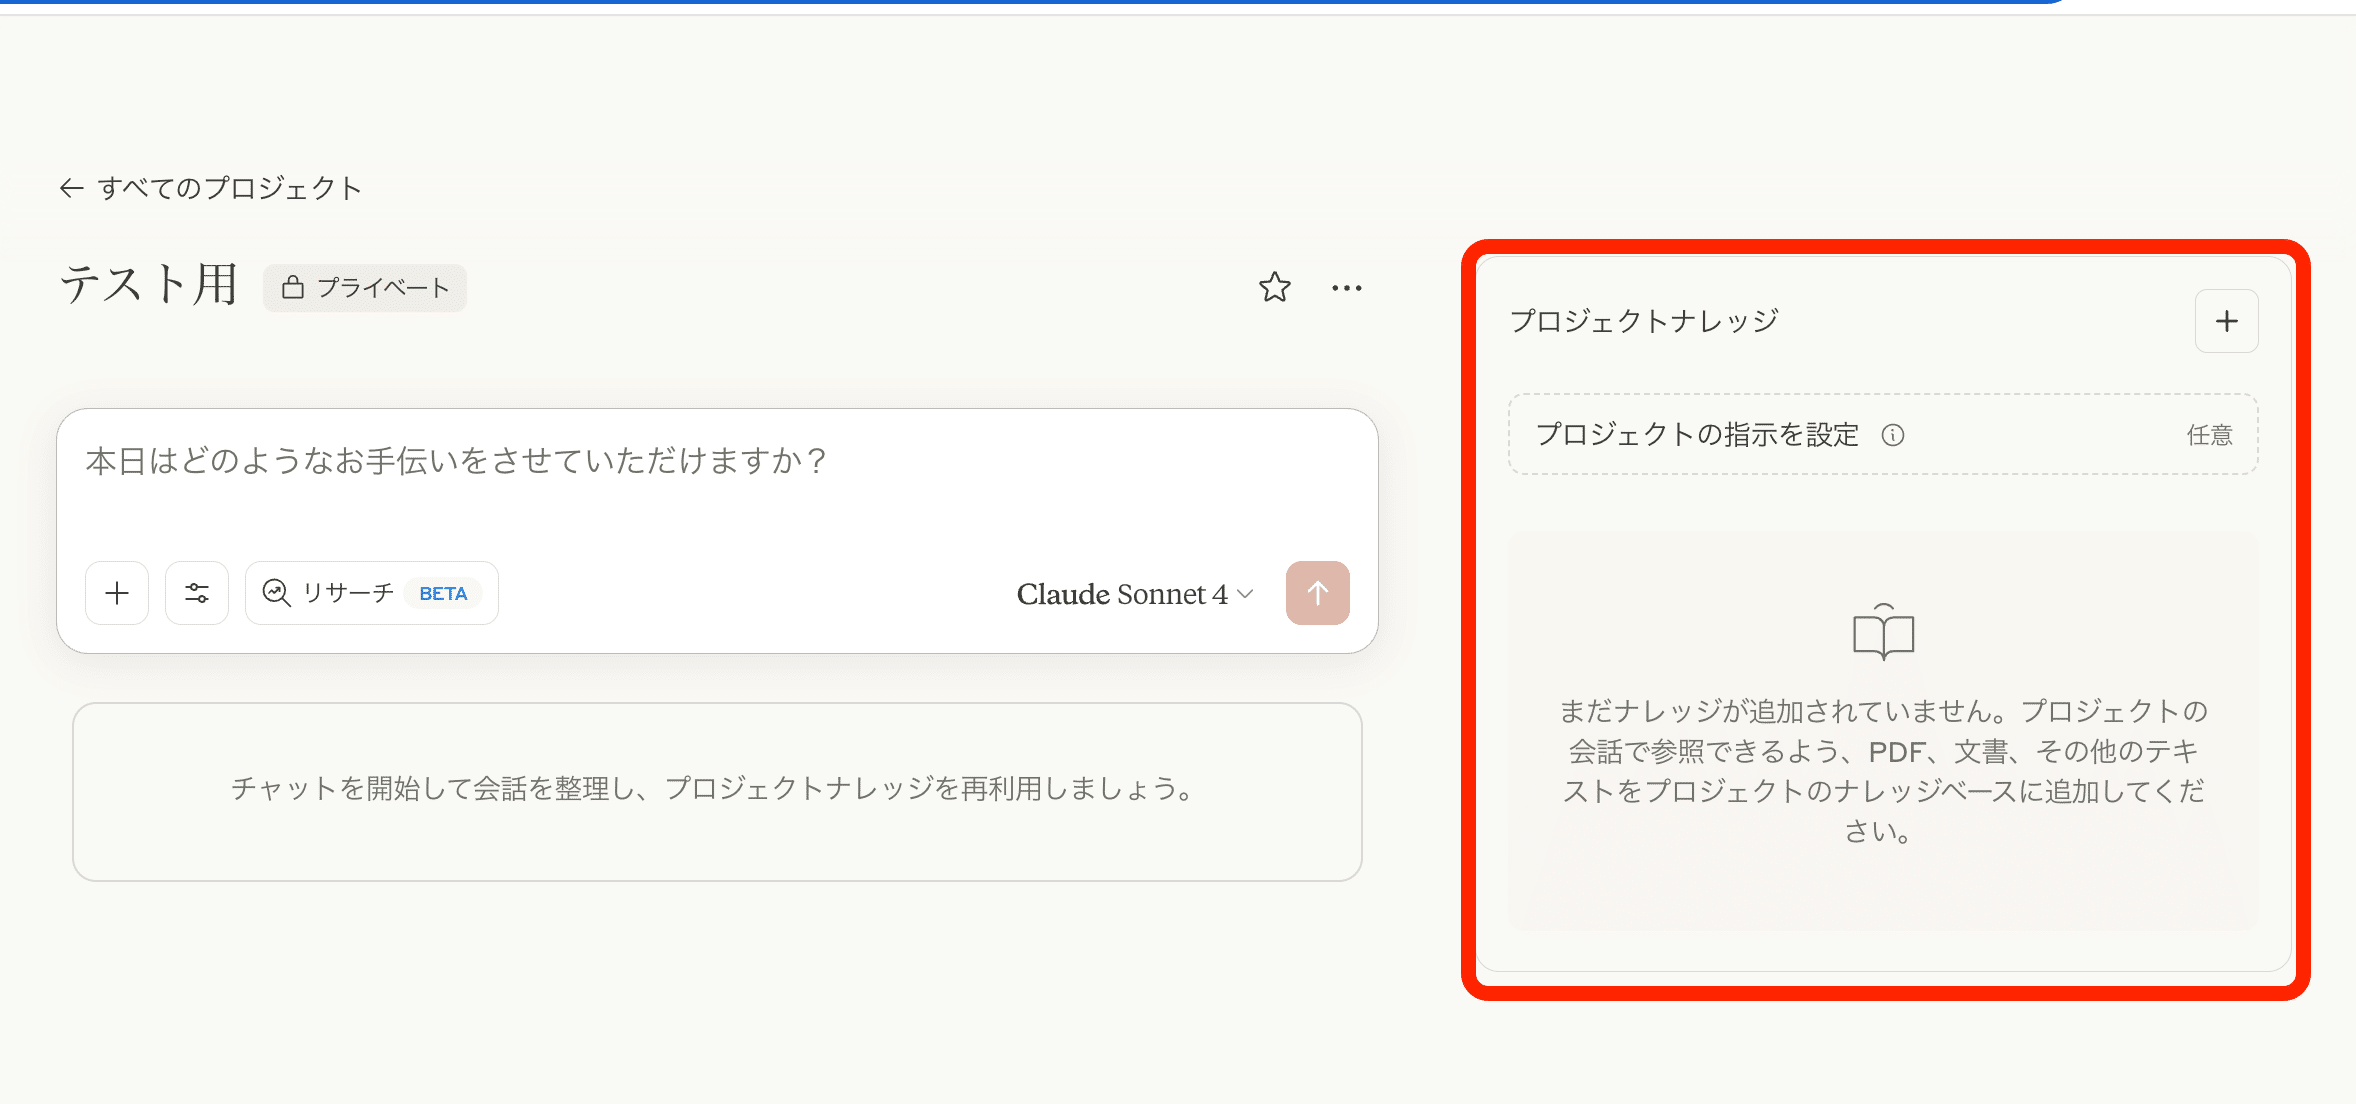Toggle the リサーチ BETA research mode
This screenshot has width=2356, height=1104.
tap(371, 593)
